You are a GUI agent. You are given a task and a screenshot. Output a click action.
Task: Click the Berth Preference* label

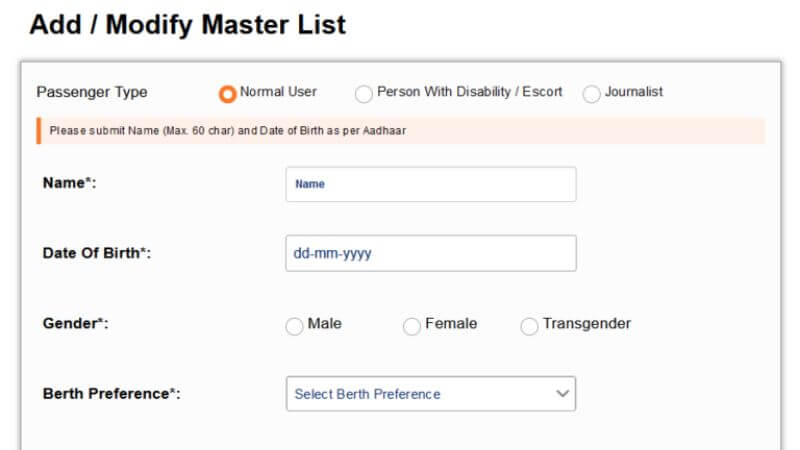tap(111, 394)
